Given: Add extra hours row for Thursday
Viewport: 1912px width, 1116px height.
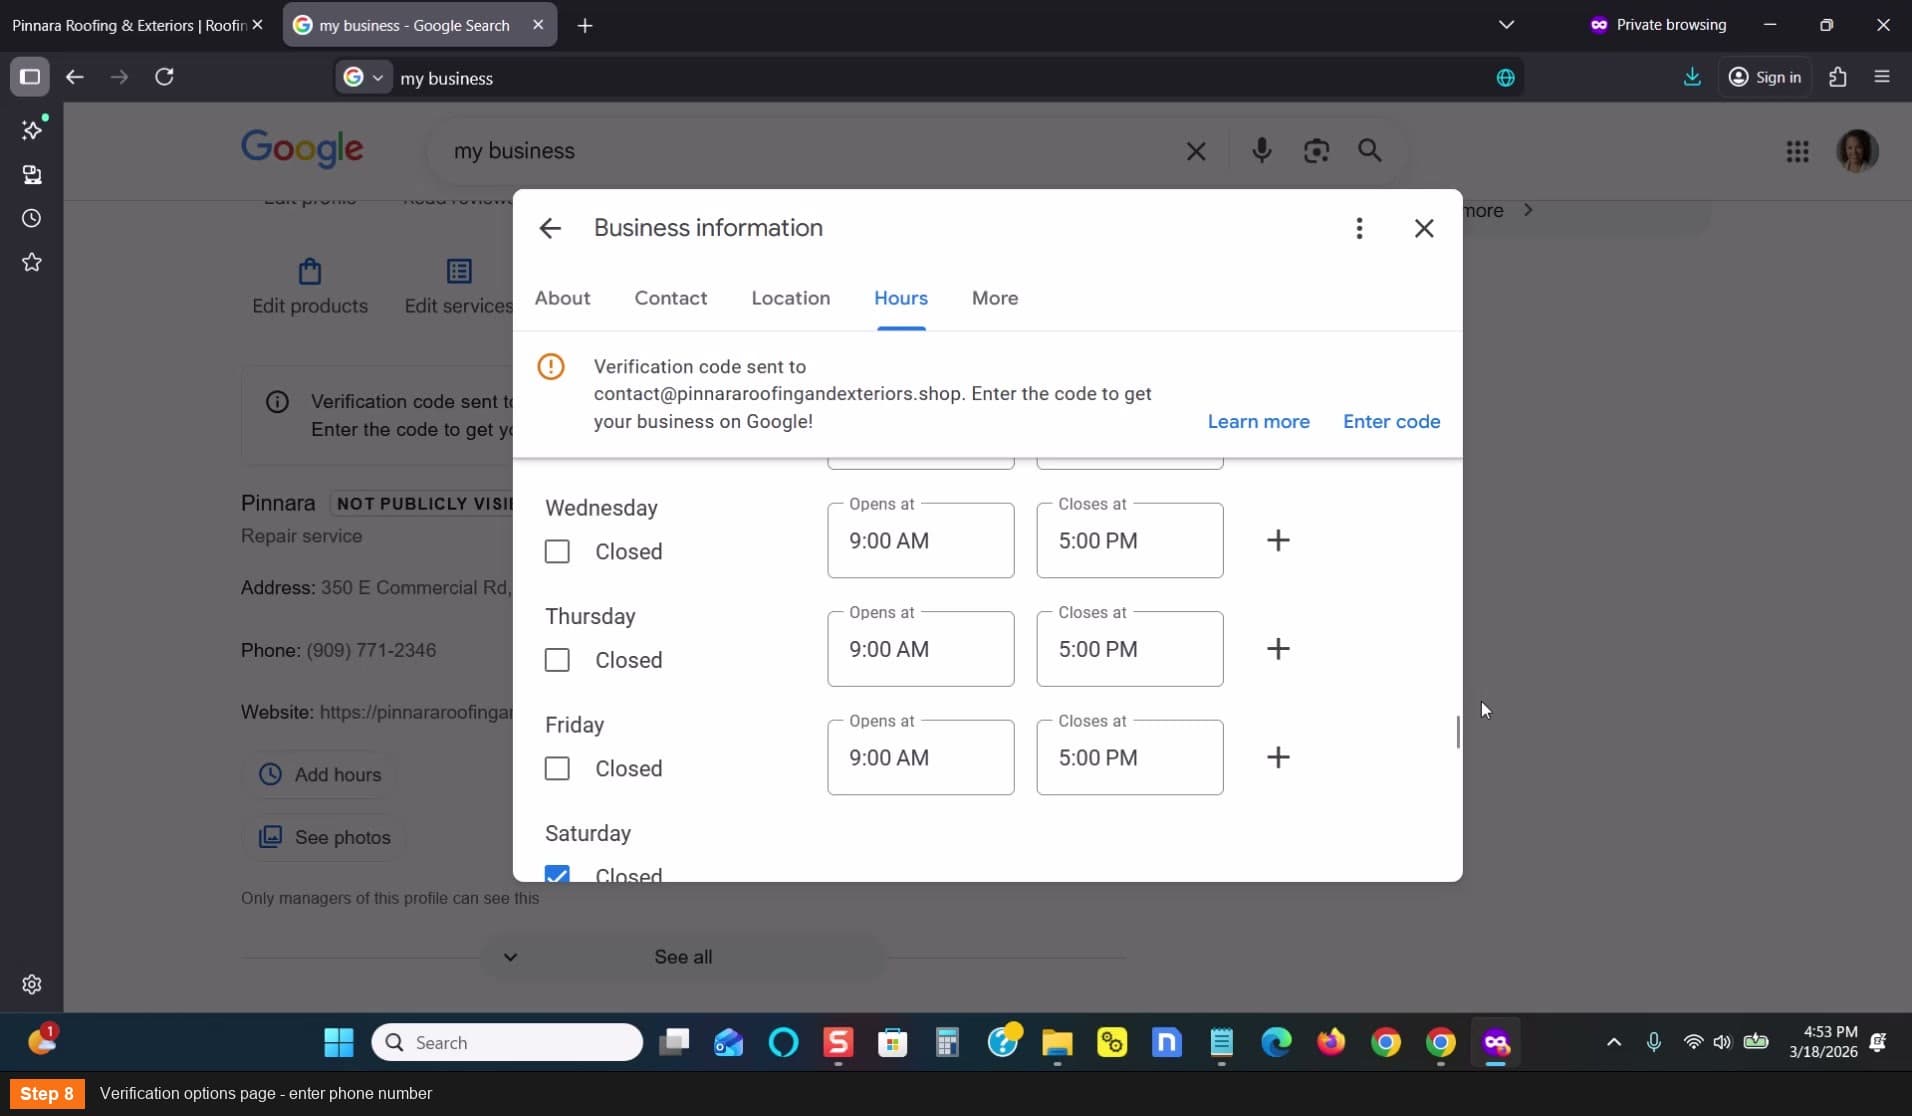Looking at the screenshot, I should tap(1278, 649).
